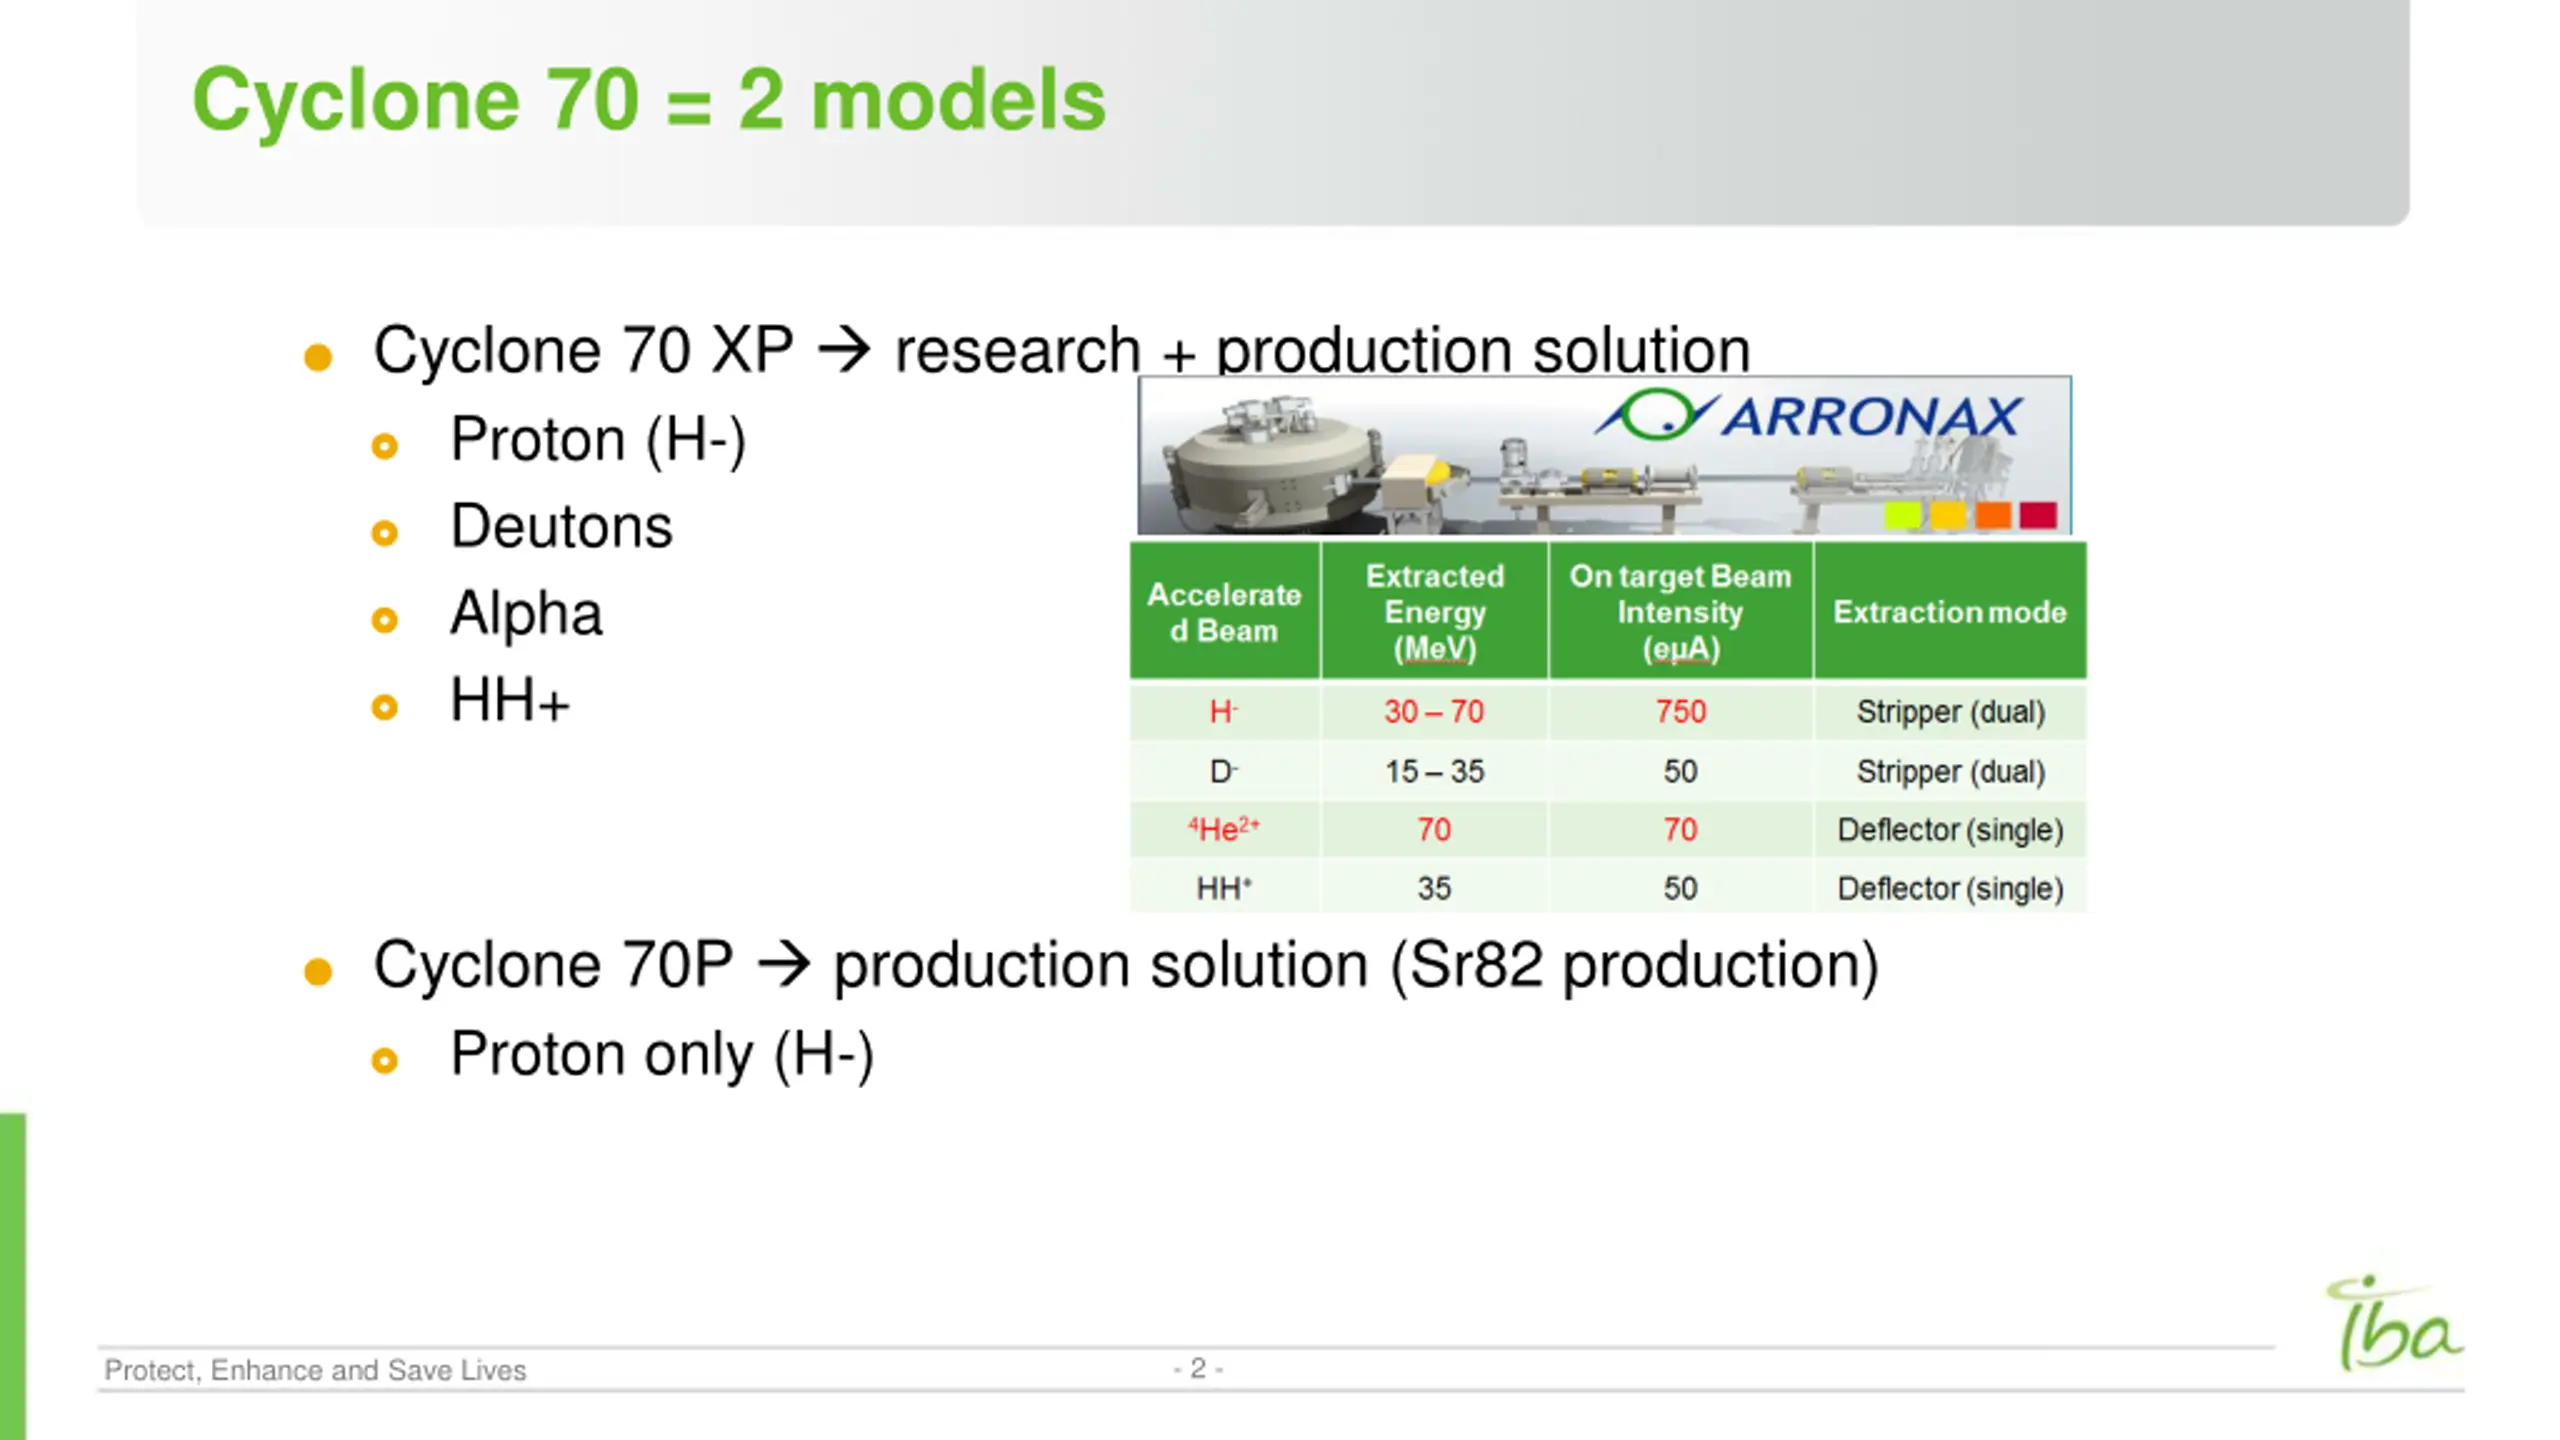Click the footer 'Protect, Enhance and Save Lives'

(315, 1370)
